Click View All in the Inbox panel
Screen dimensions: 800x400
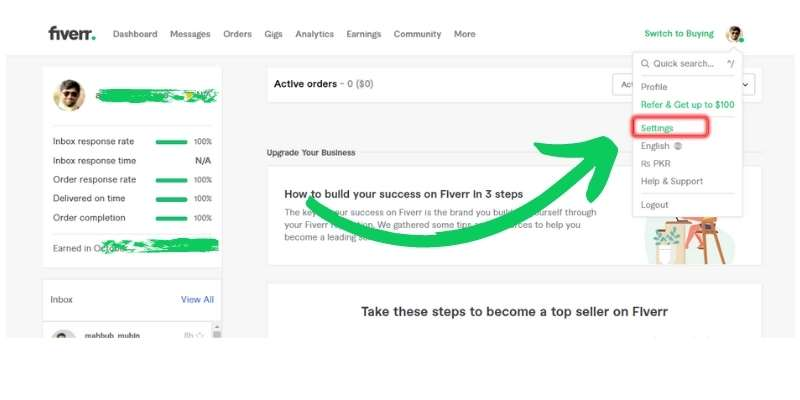tap(197, 299)
